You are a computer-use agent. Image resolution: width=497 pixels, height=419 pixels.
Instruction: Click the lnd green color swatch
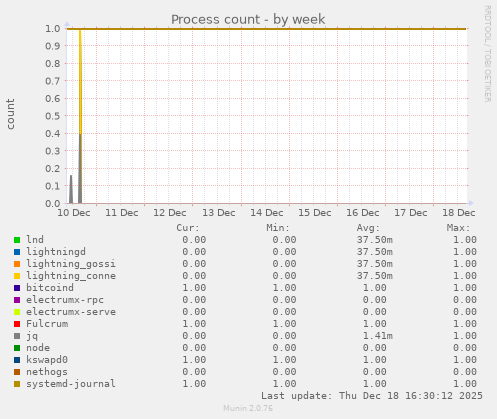[x=17, y=240]
